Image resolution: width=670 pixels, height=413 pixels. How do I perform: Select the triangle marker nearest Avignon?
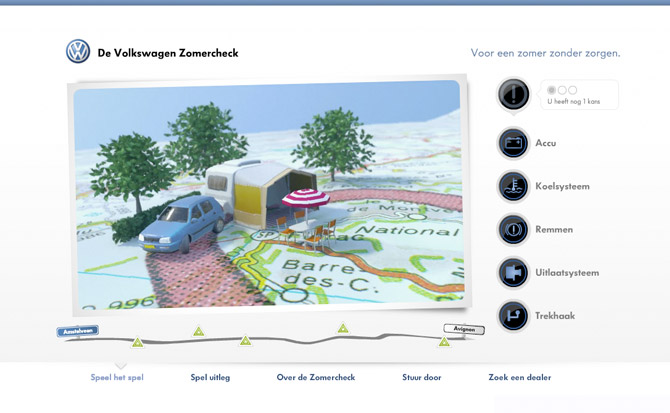(444, 342)
